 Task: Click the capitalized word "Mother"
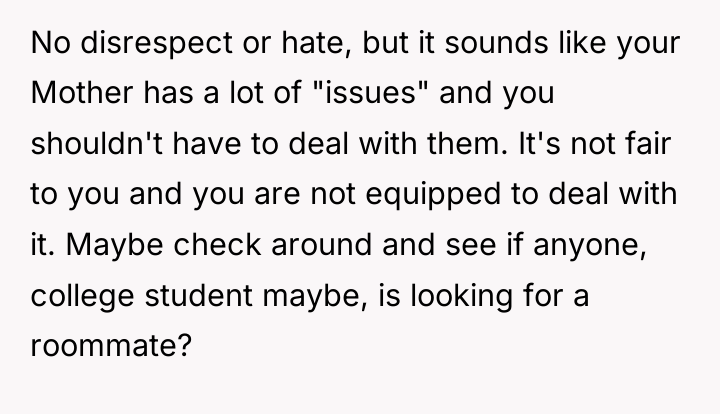click(82, 92)
